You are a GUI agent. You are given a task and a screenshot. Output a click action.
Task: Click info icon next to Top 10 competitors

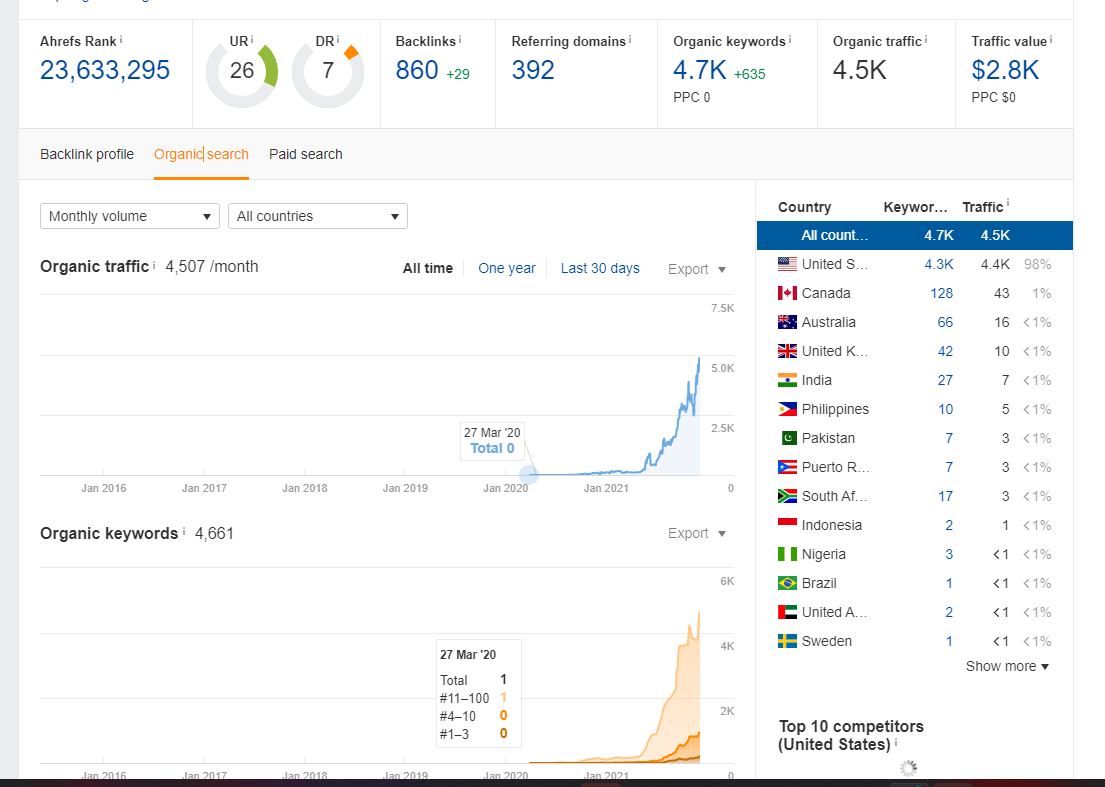[896, 743]
